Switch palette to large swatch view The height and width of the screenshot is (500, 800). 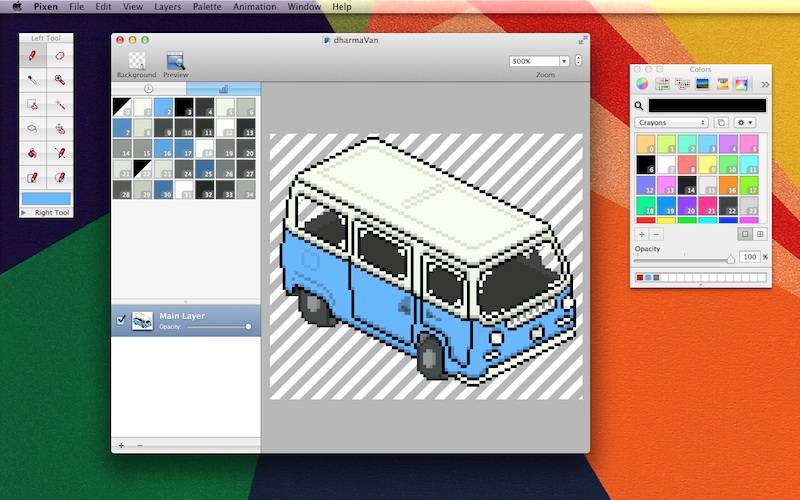click(x=745, y=234)
